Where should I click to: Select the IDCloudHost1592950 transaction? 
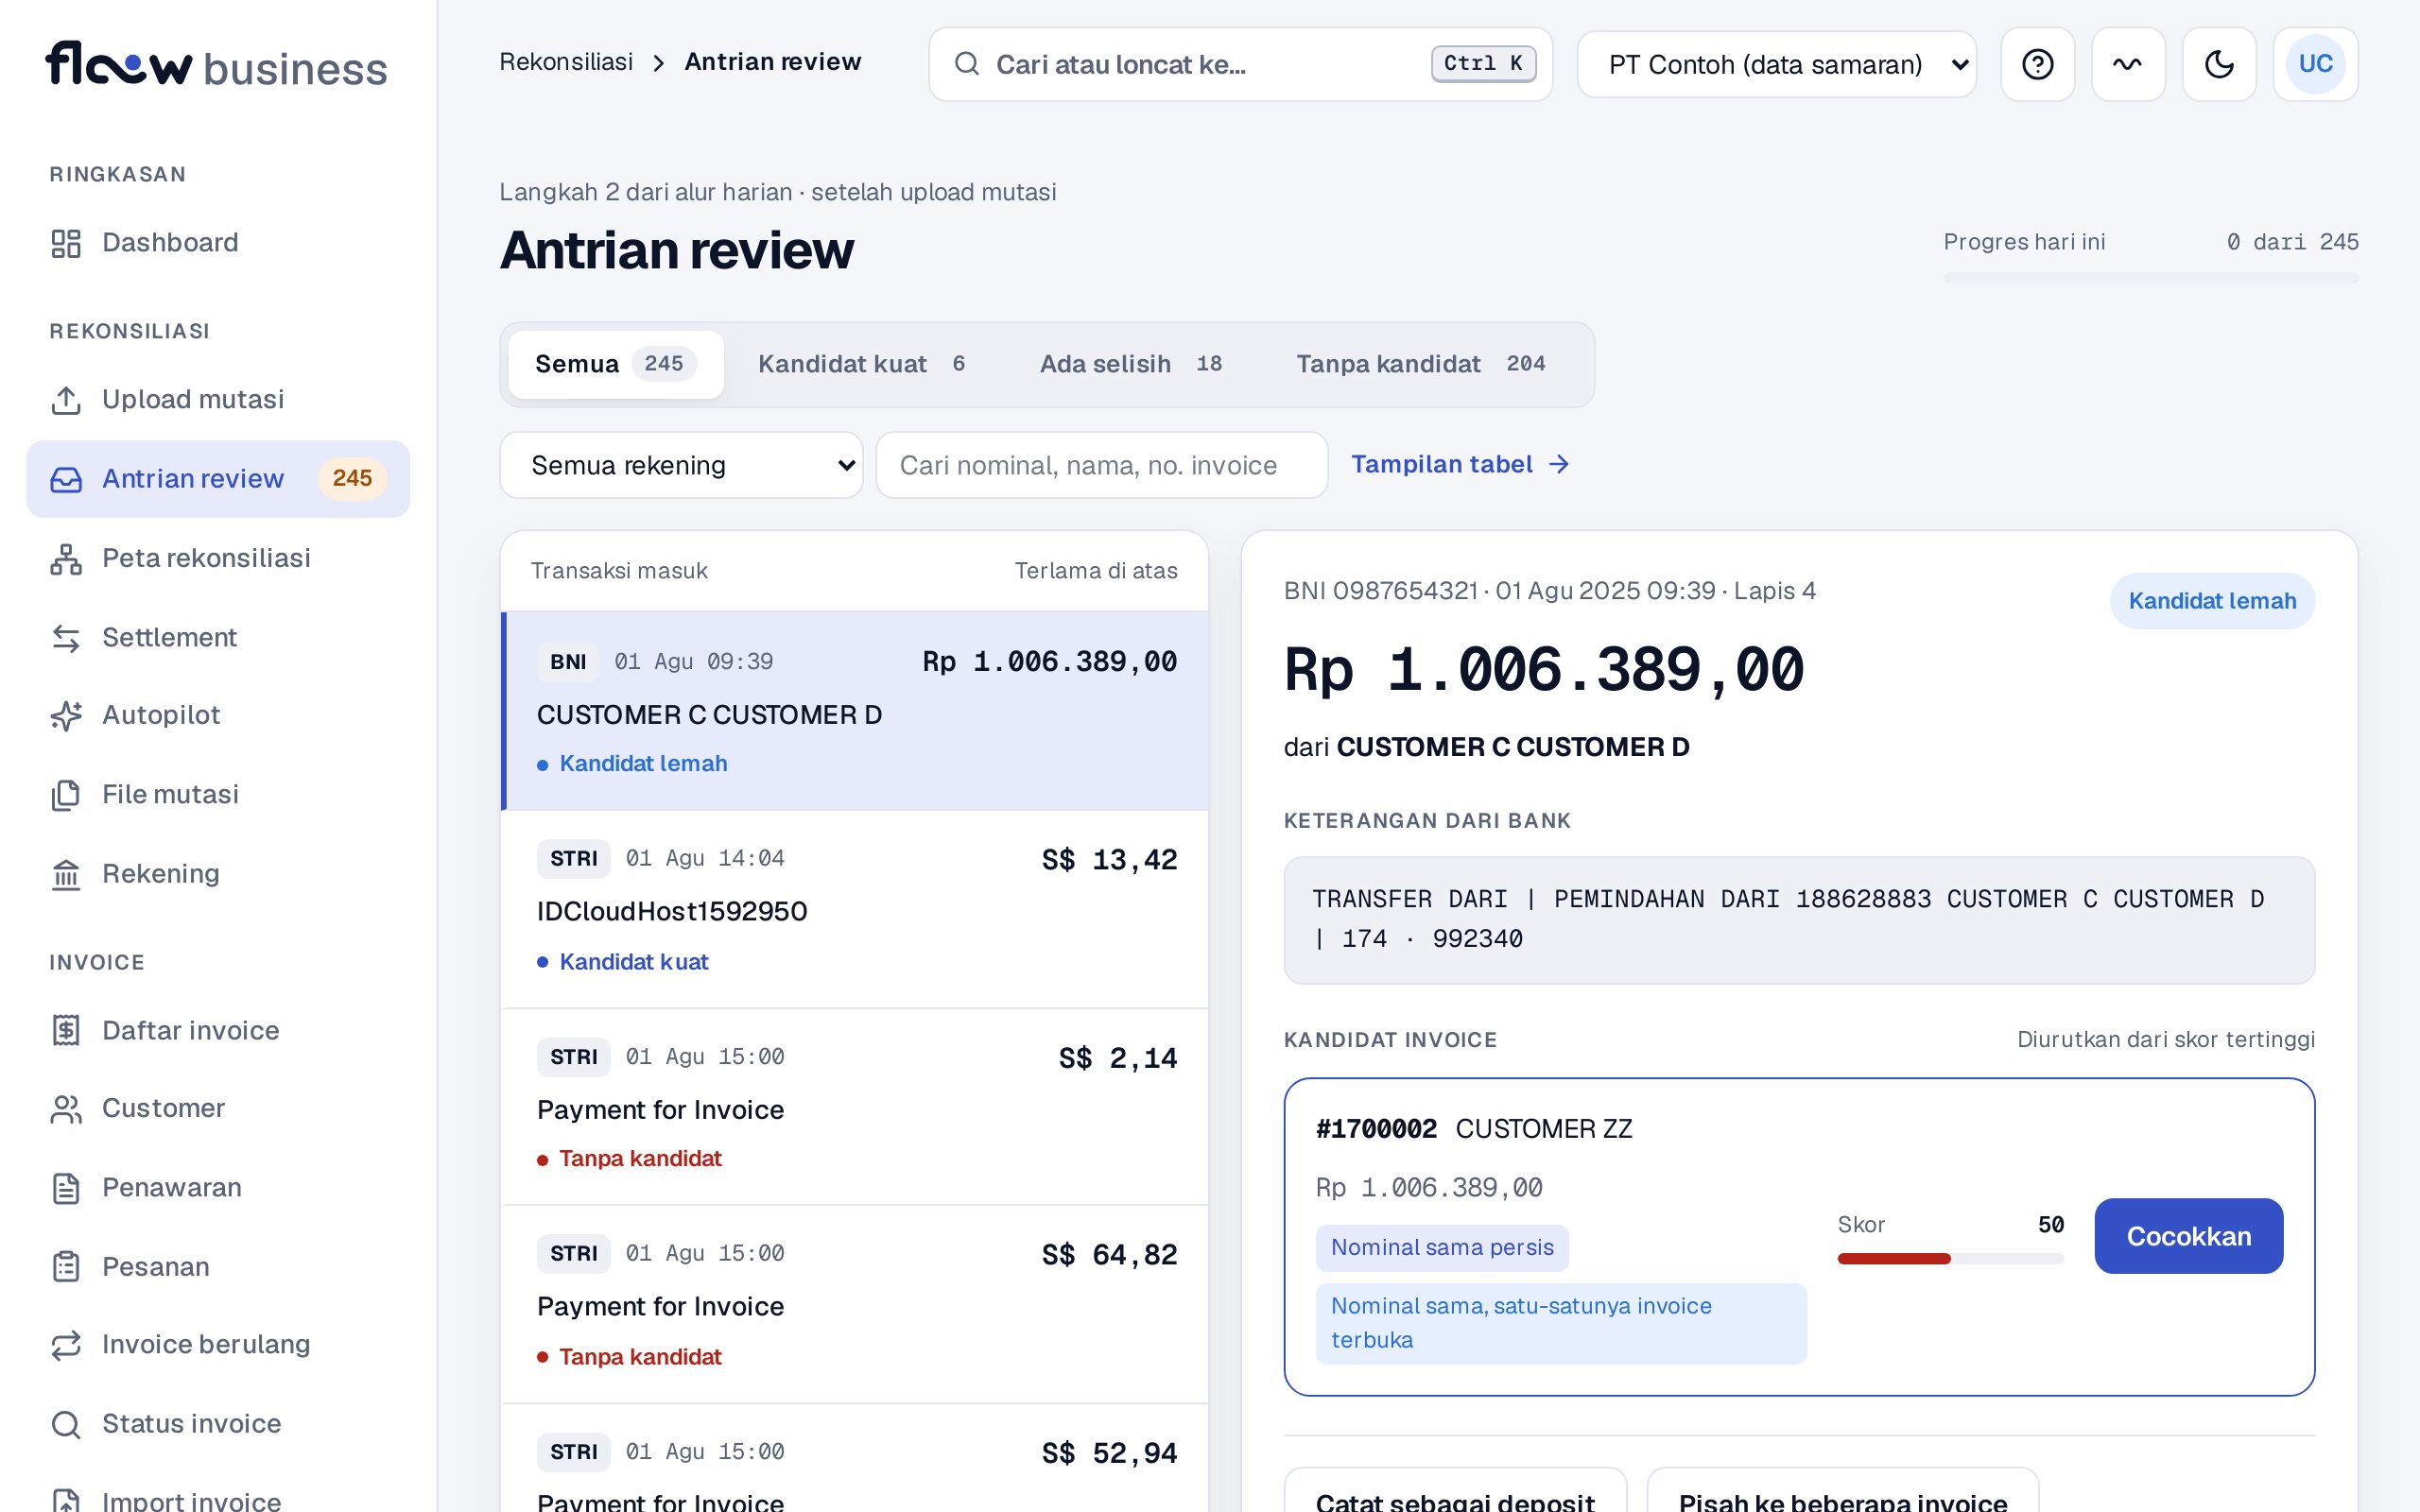(x=855, y=909)
